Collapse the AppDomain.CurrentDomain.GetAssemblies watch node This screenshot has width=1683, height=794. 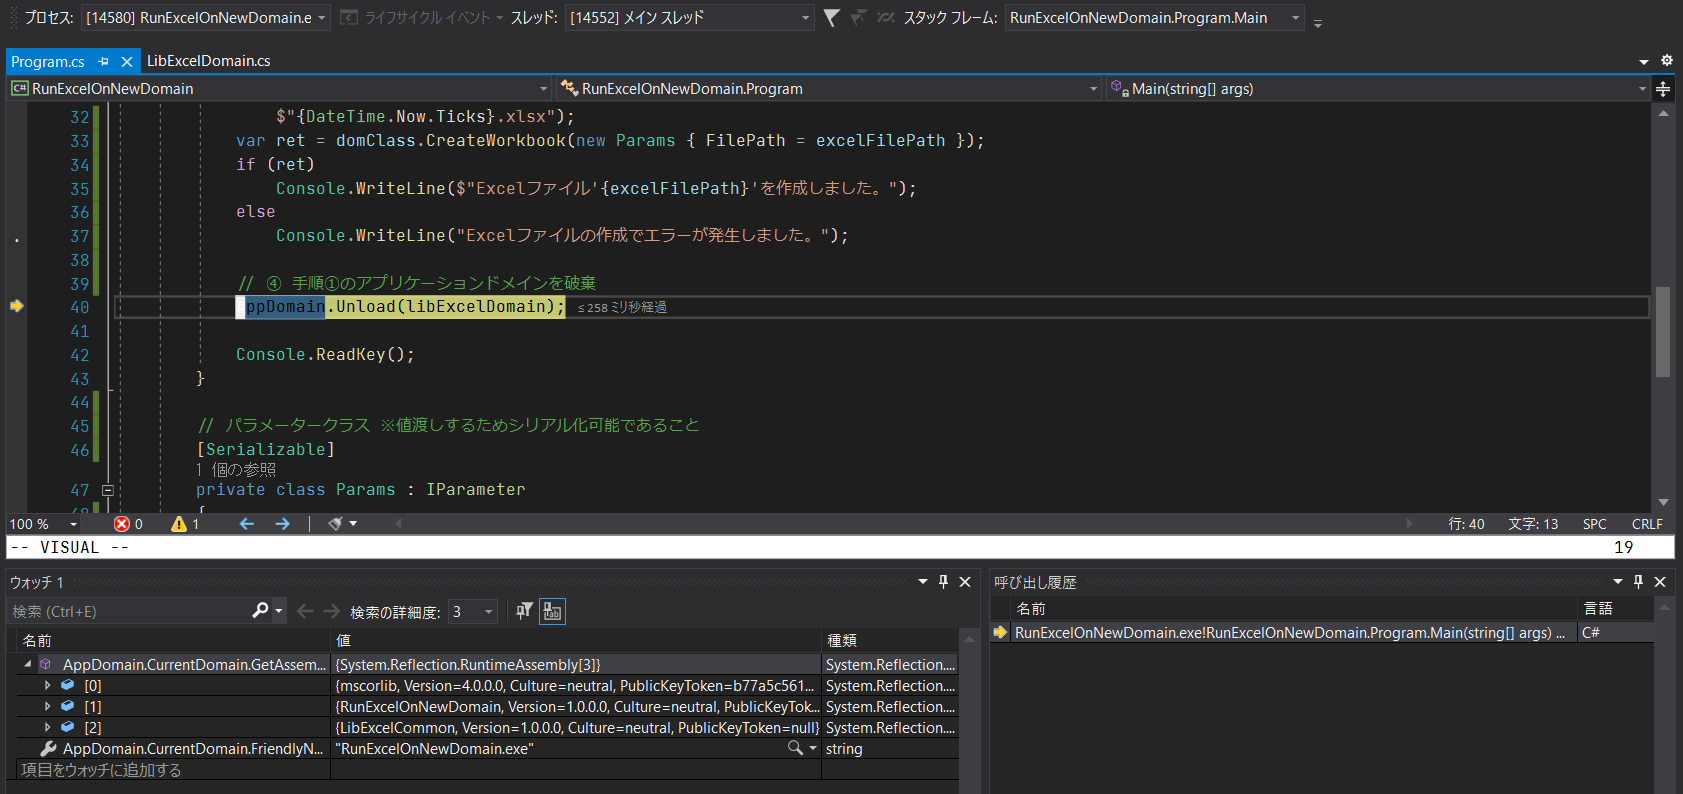pos(28,664)
